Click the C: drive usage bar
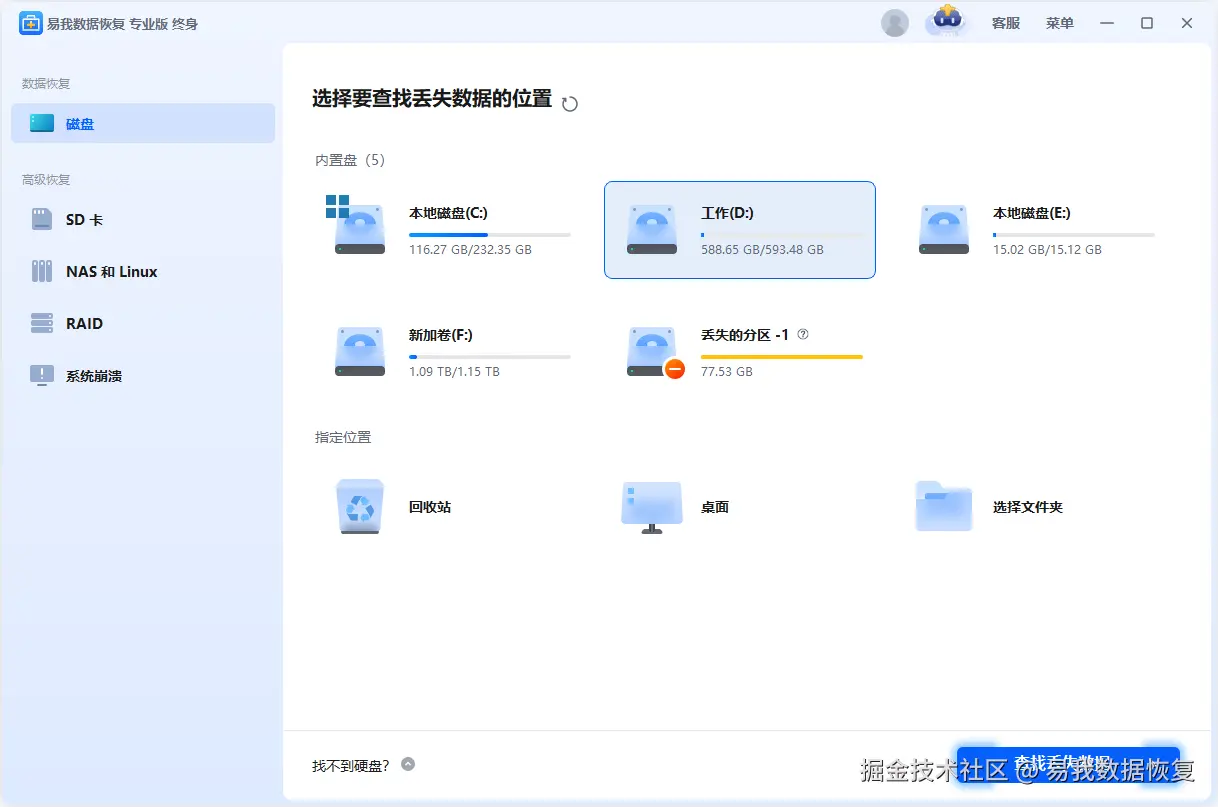1218x807 pixels. point(489,235)
